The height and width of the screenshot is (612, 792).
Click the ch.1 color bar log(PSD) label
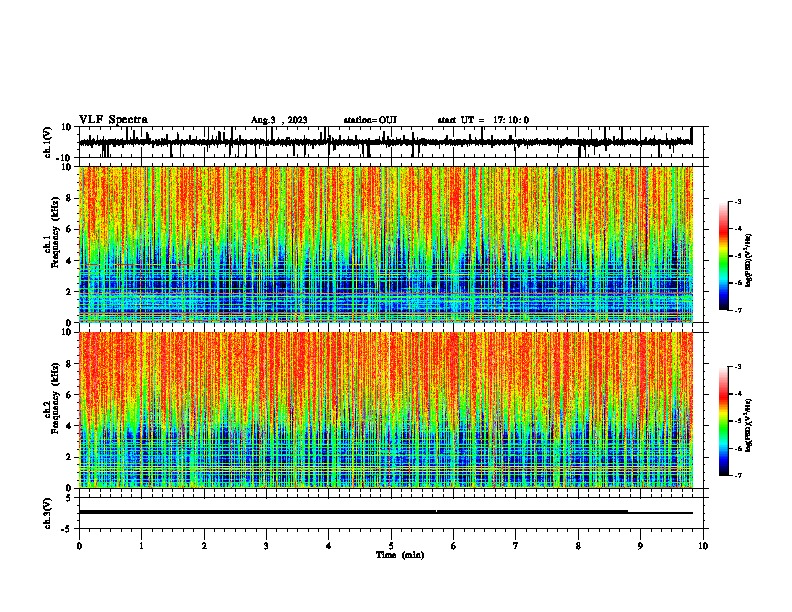(x=749, y=261)
